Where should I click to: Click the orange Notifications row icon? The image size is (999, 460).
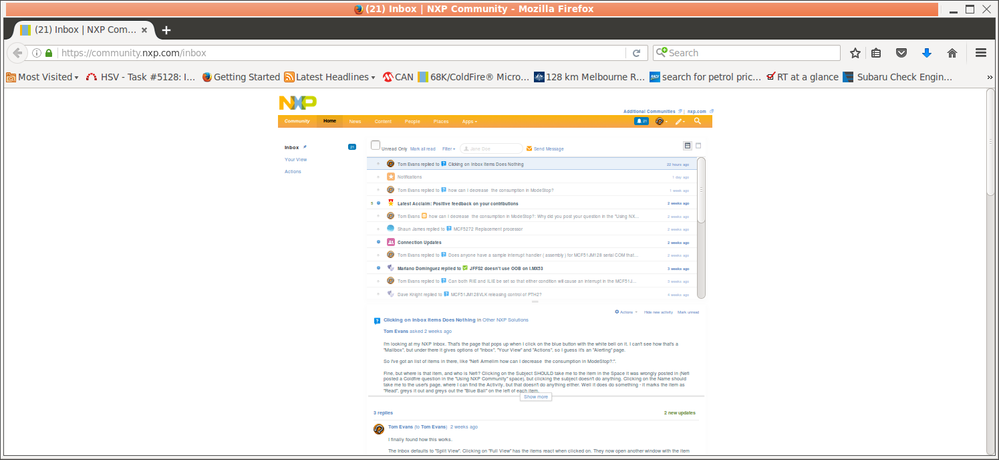pos(391,176)
